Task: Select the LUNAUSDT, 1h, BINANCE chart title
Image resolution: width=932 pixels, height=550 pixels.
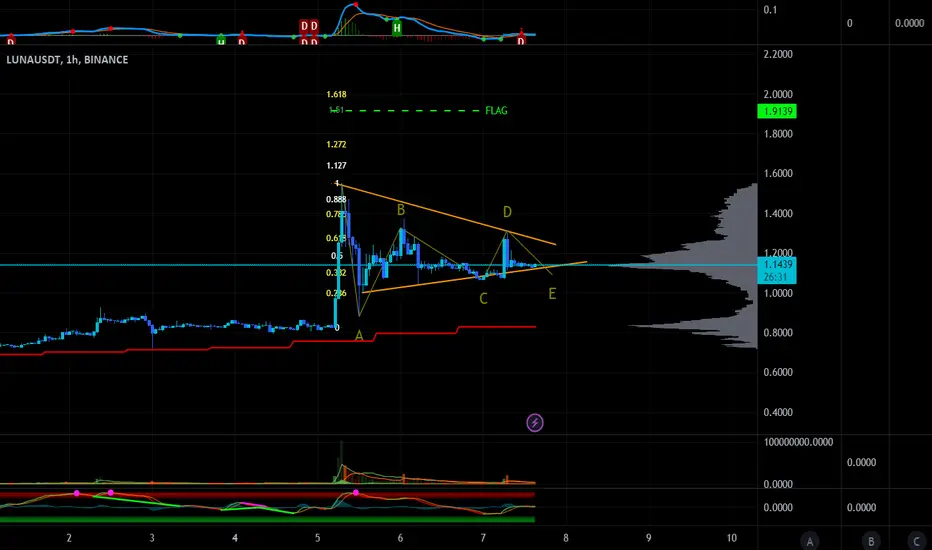Action: tap(67, 59)
